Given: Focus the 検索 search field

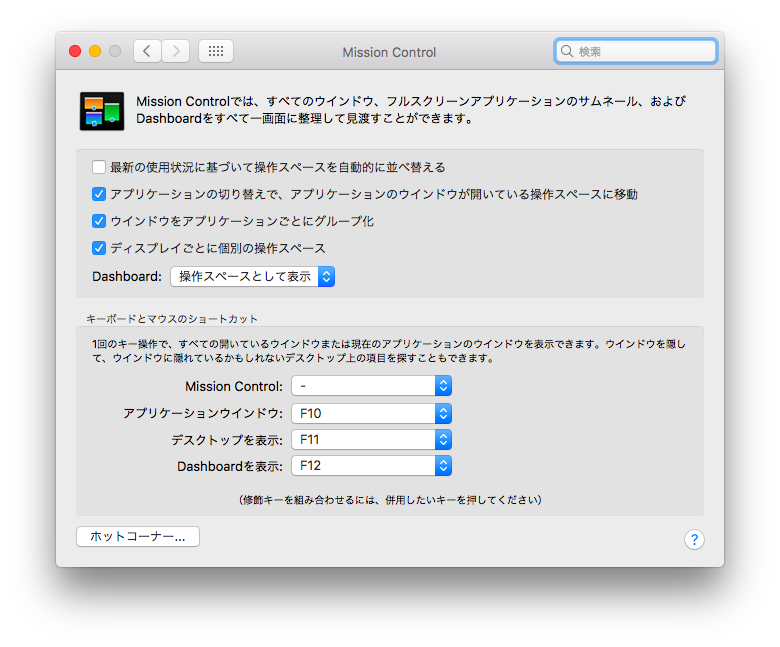Looking at the screenshot, I should pos(636,51).
